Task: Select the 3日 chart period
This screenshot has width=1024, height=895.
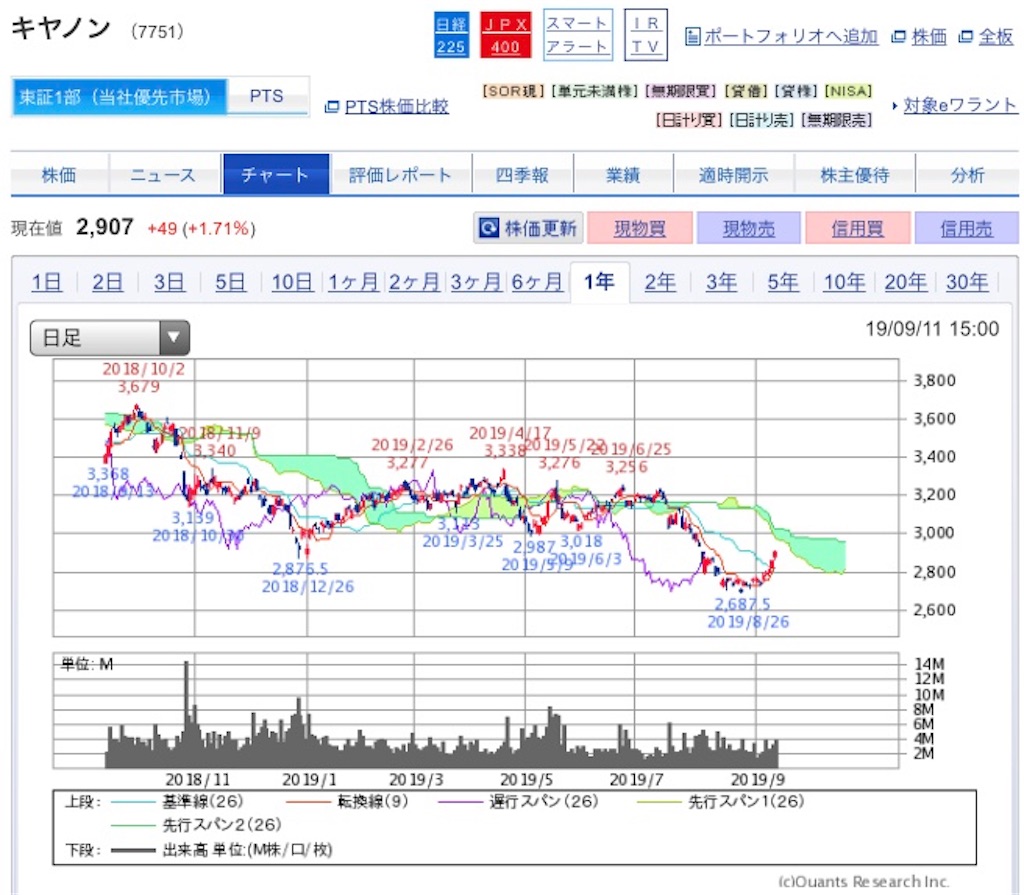Action: pyautogui.click(x=168, y=282)
